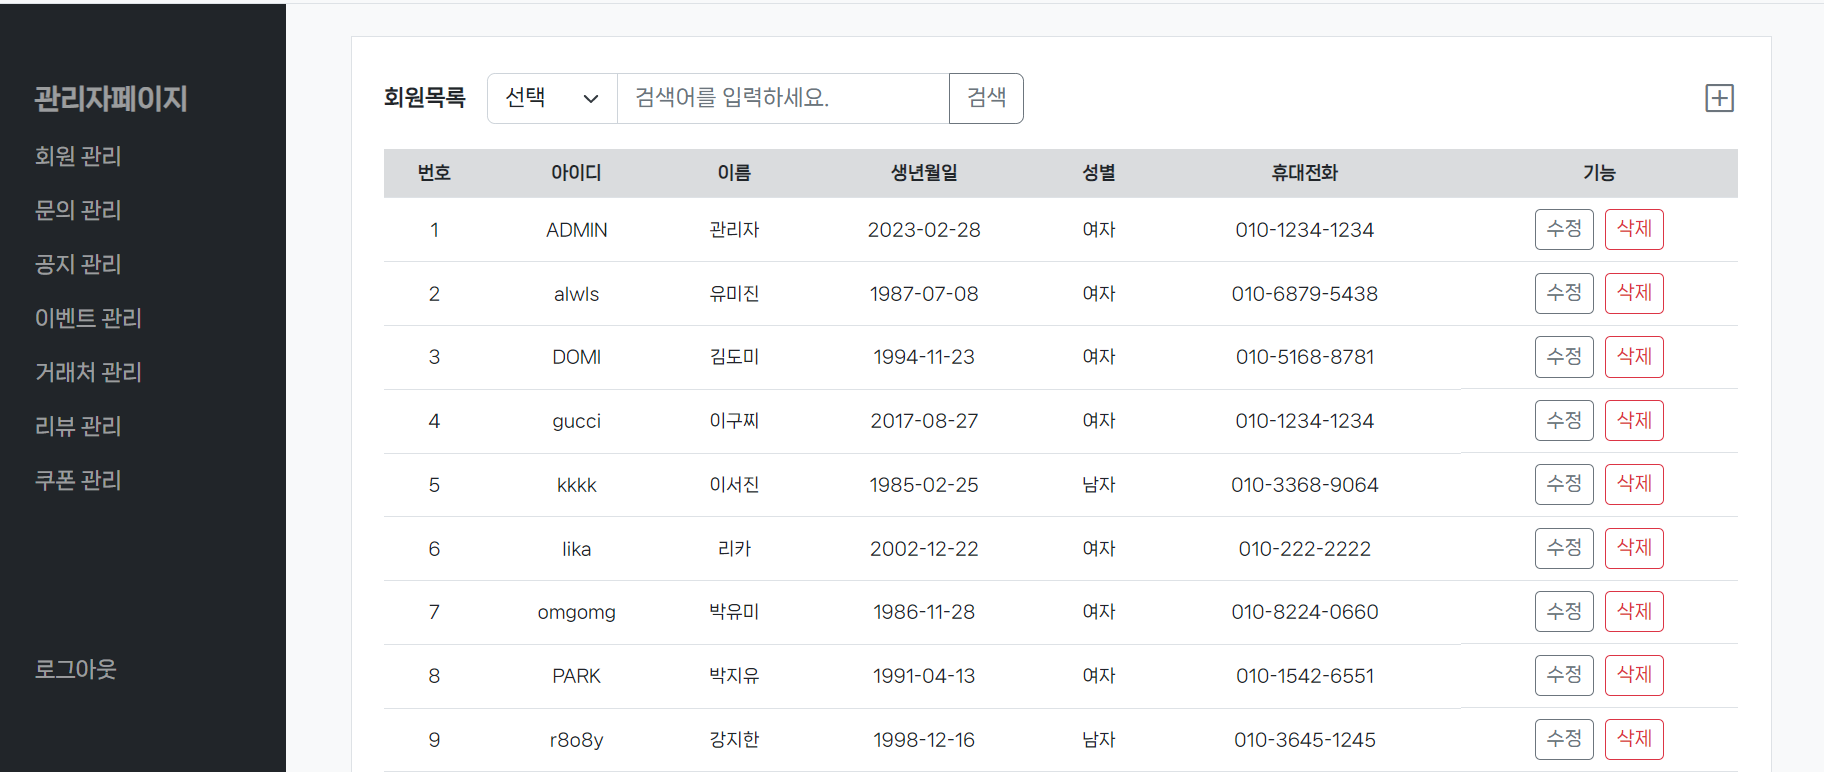Click 삭제 for the ADMIN row
This screenshot has width=1824, height=772.
point(1634,229)
